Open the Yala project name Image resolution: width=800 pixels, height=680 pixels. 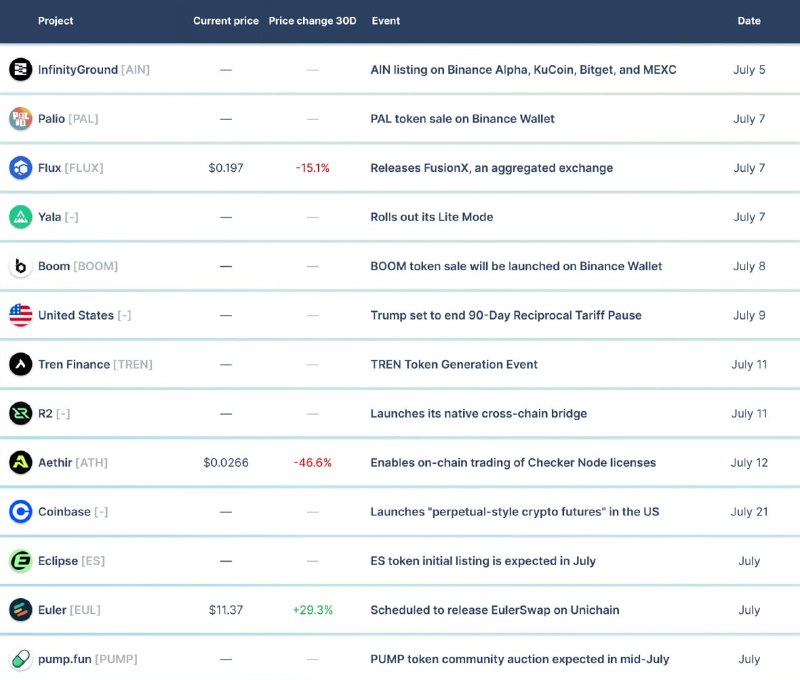[58, 217]
